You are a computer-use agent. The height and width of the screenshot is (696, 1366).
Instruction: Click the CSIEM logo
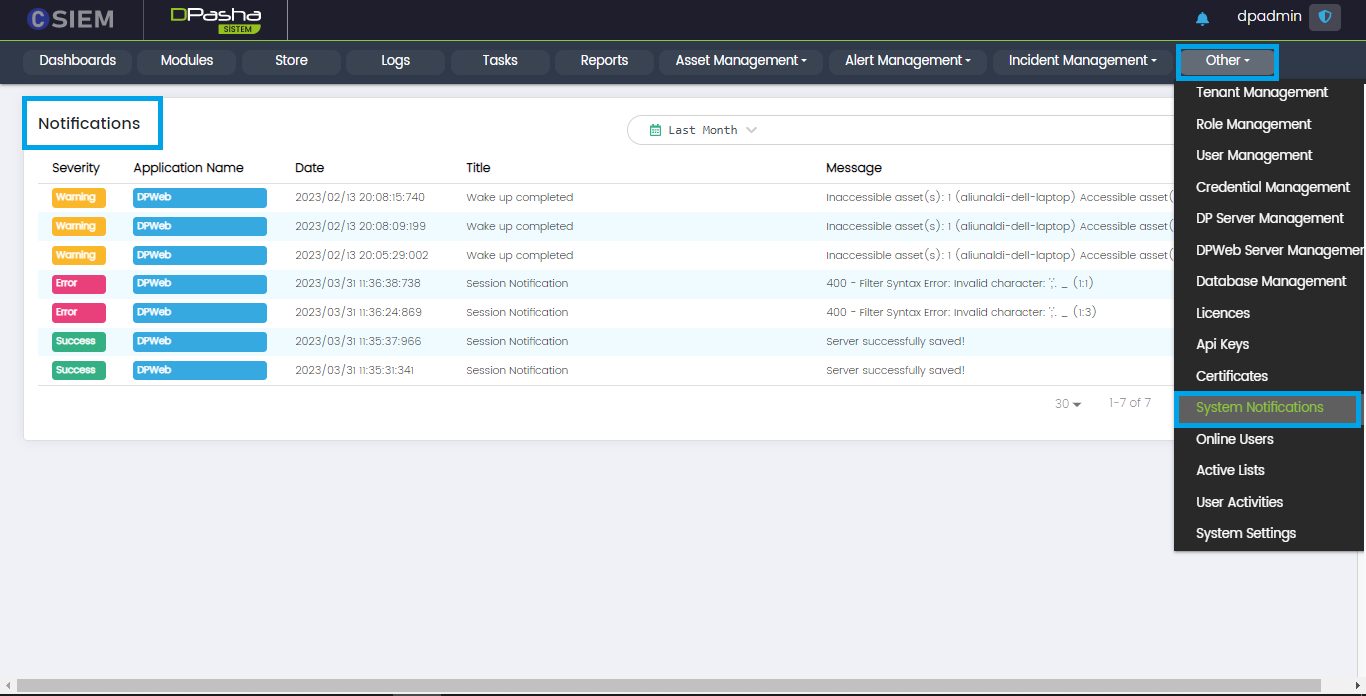click(70, 19)
